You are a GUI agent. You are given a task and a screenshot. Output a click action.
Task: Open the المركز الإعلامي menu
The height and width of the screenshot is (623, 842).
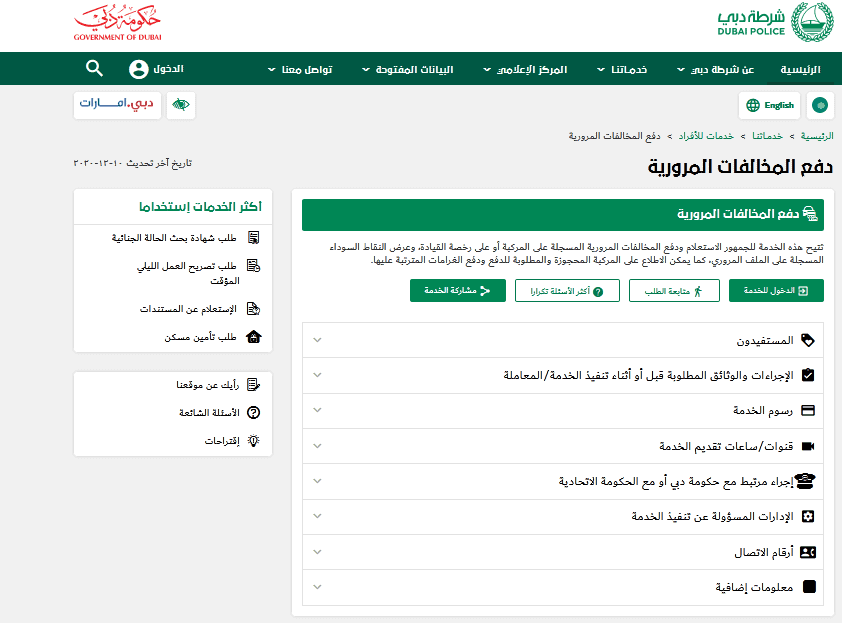click(525, 69)
